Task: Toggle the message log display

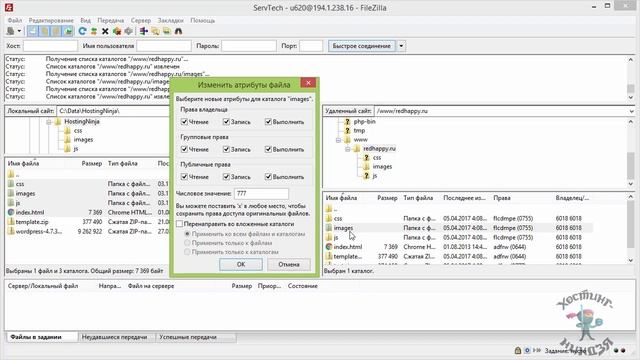Action: (33, 31)
